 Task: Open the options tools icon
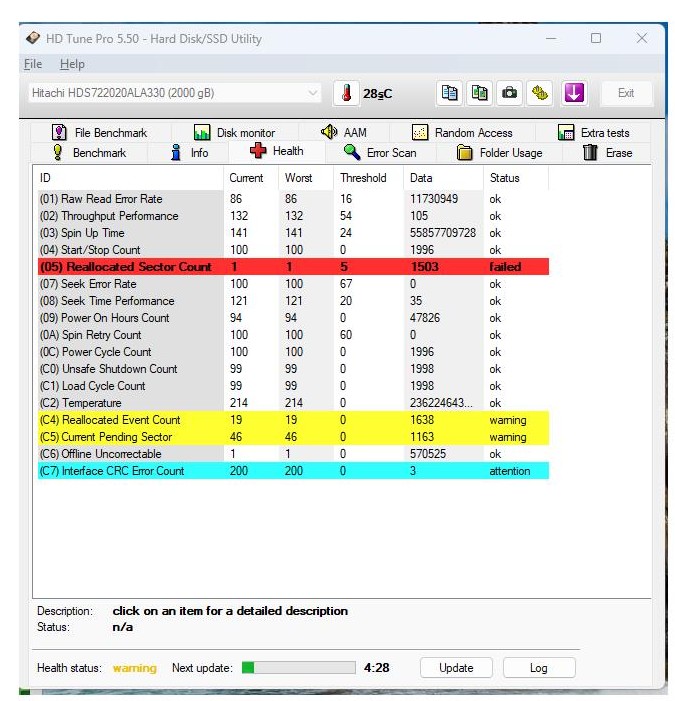tap(540, 93)
